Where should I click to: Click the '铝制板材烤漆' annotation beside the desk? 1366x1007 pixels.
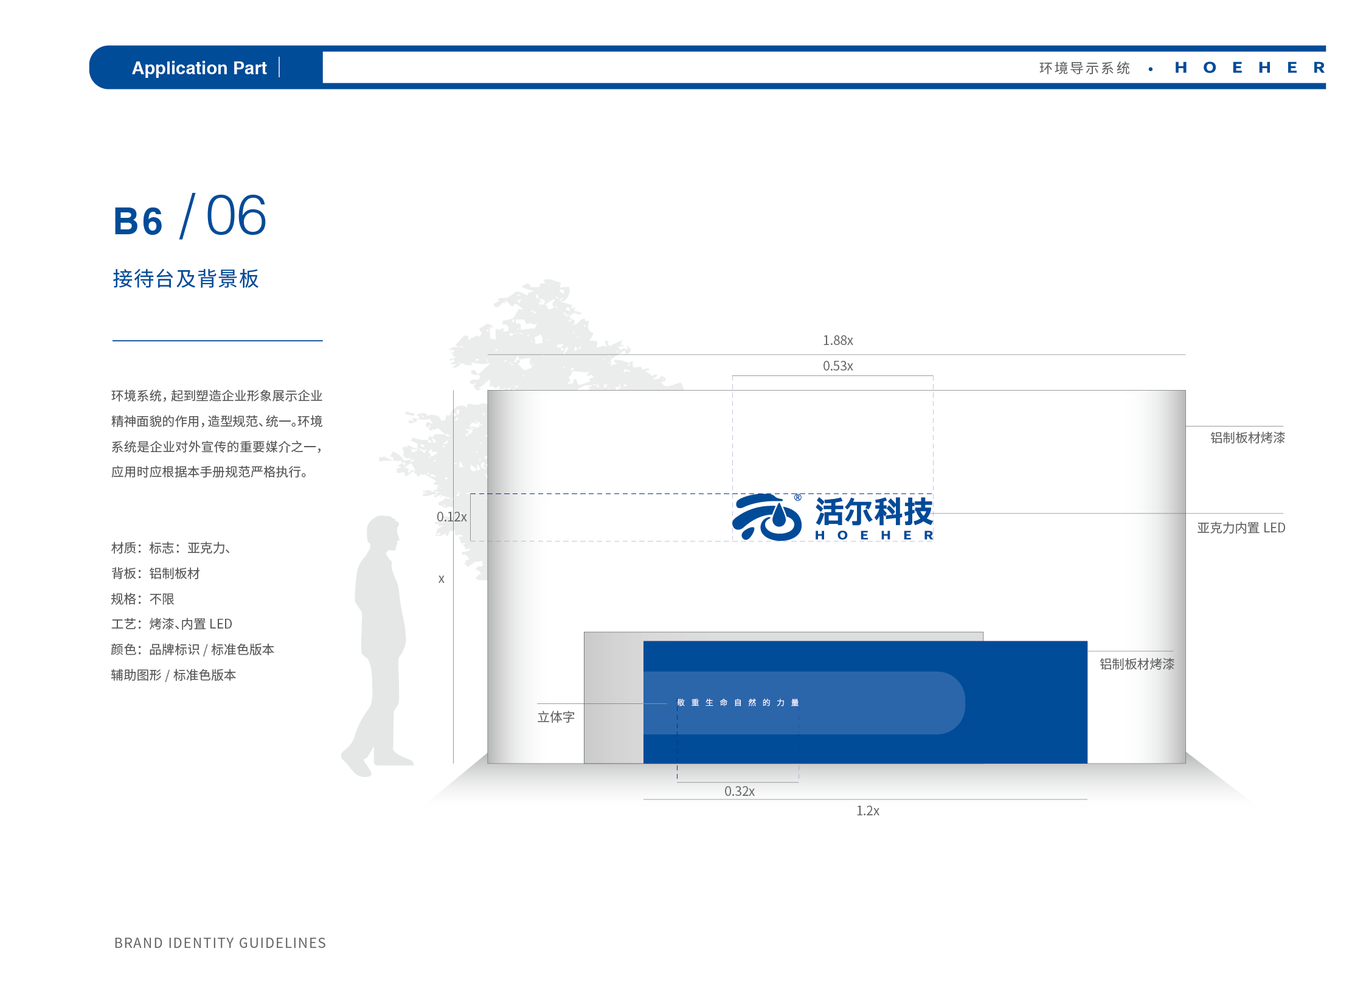click(1138, 664)
